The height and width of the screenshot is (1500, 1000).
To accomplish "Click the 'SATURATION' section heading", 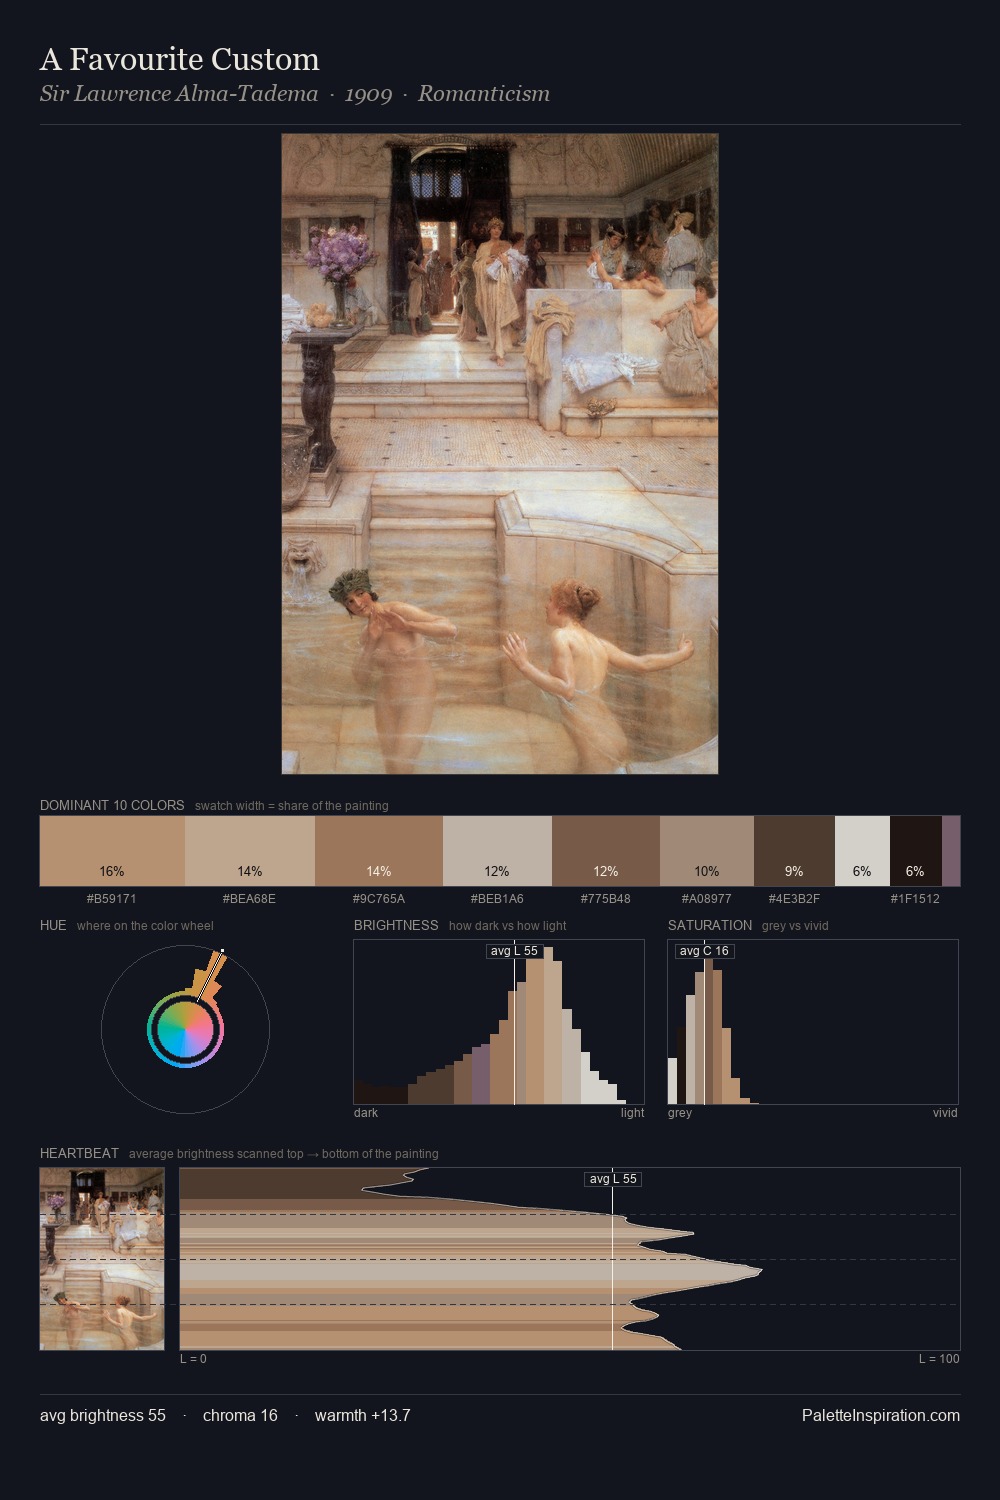I will click(x=710, y=925).
